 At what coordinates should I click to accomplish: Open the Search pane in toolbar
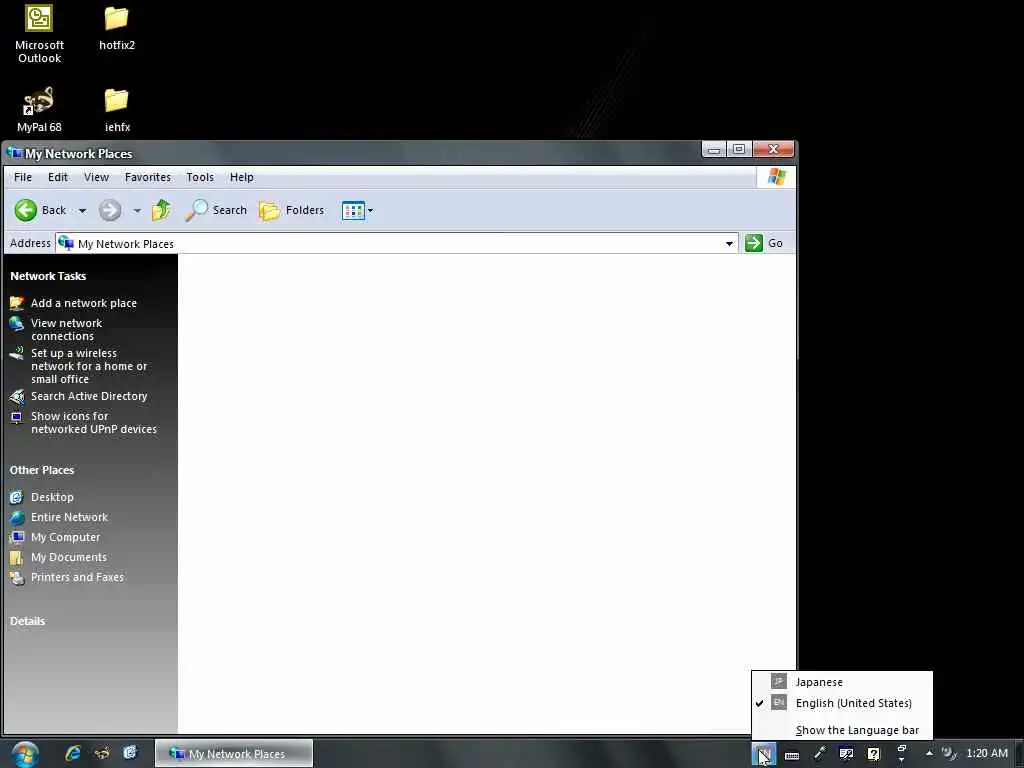click(x=216, y=210)
